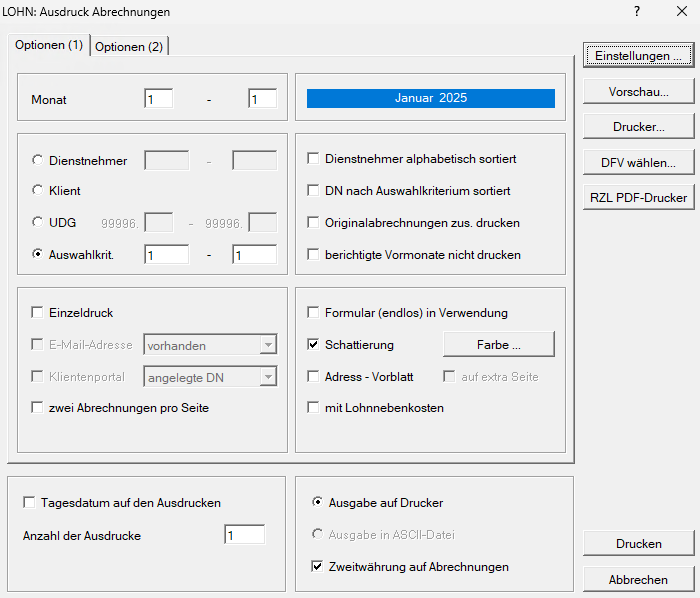Select the Dienstnehmer radio option
The height and width of the screenshot is (598, 700).
tap(38, 160)
